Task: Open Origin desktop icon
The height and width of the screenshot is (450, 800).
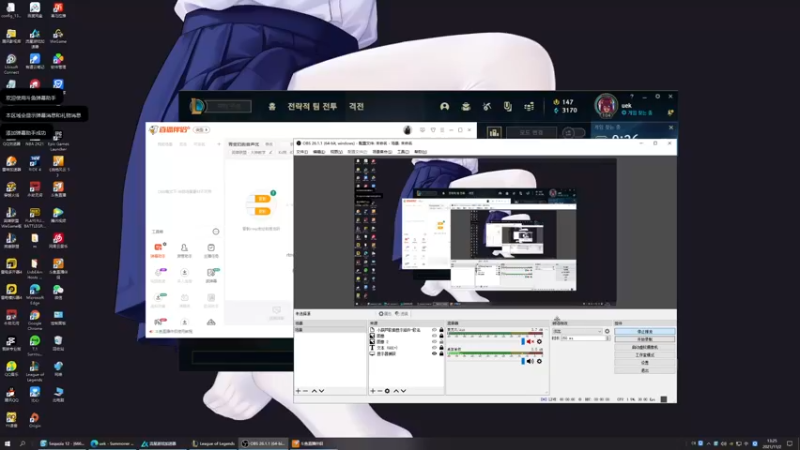Action: click(35, 421)
